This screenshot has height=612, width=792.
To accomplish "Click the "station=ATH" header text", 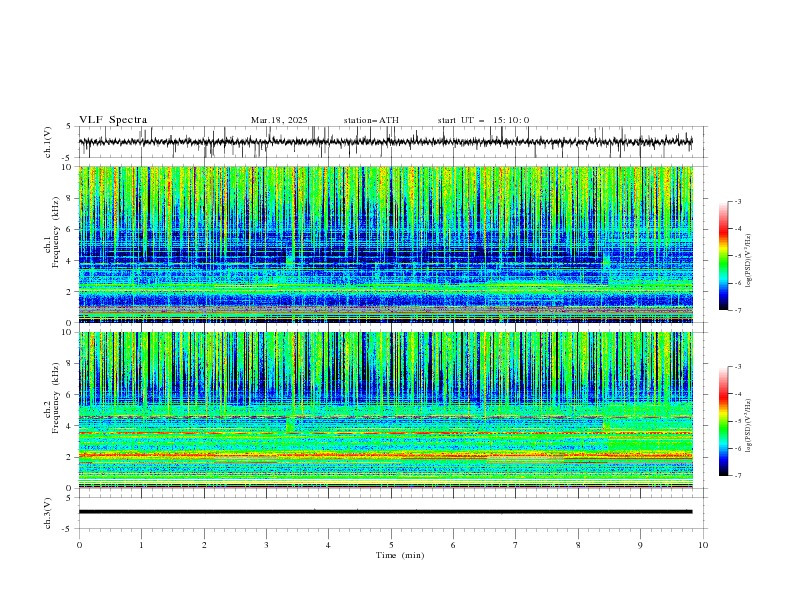I will 371,120.
